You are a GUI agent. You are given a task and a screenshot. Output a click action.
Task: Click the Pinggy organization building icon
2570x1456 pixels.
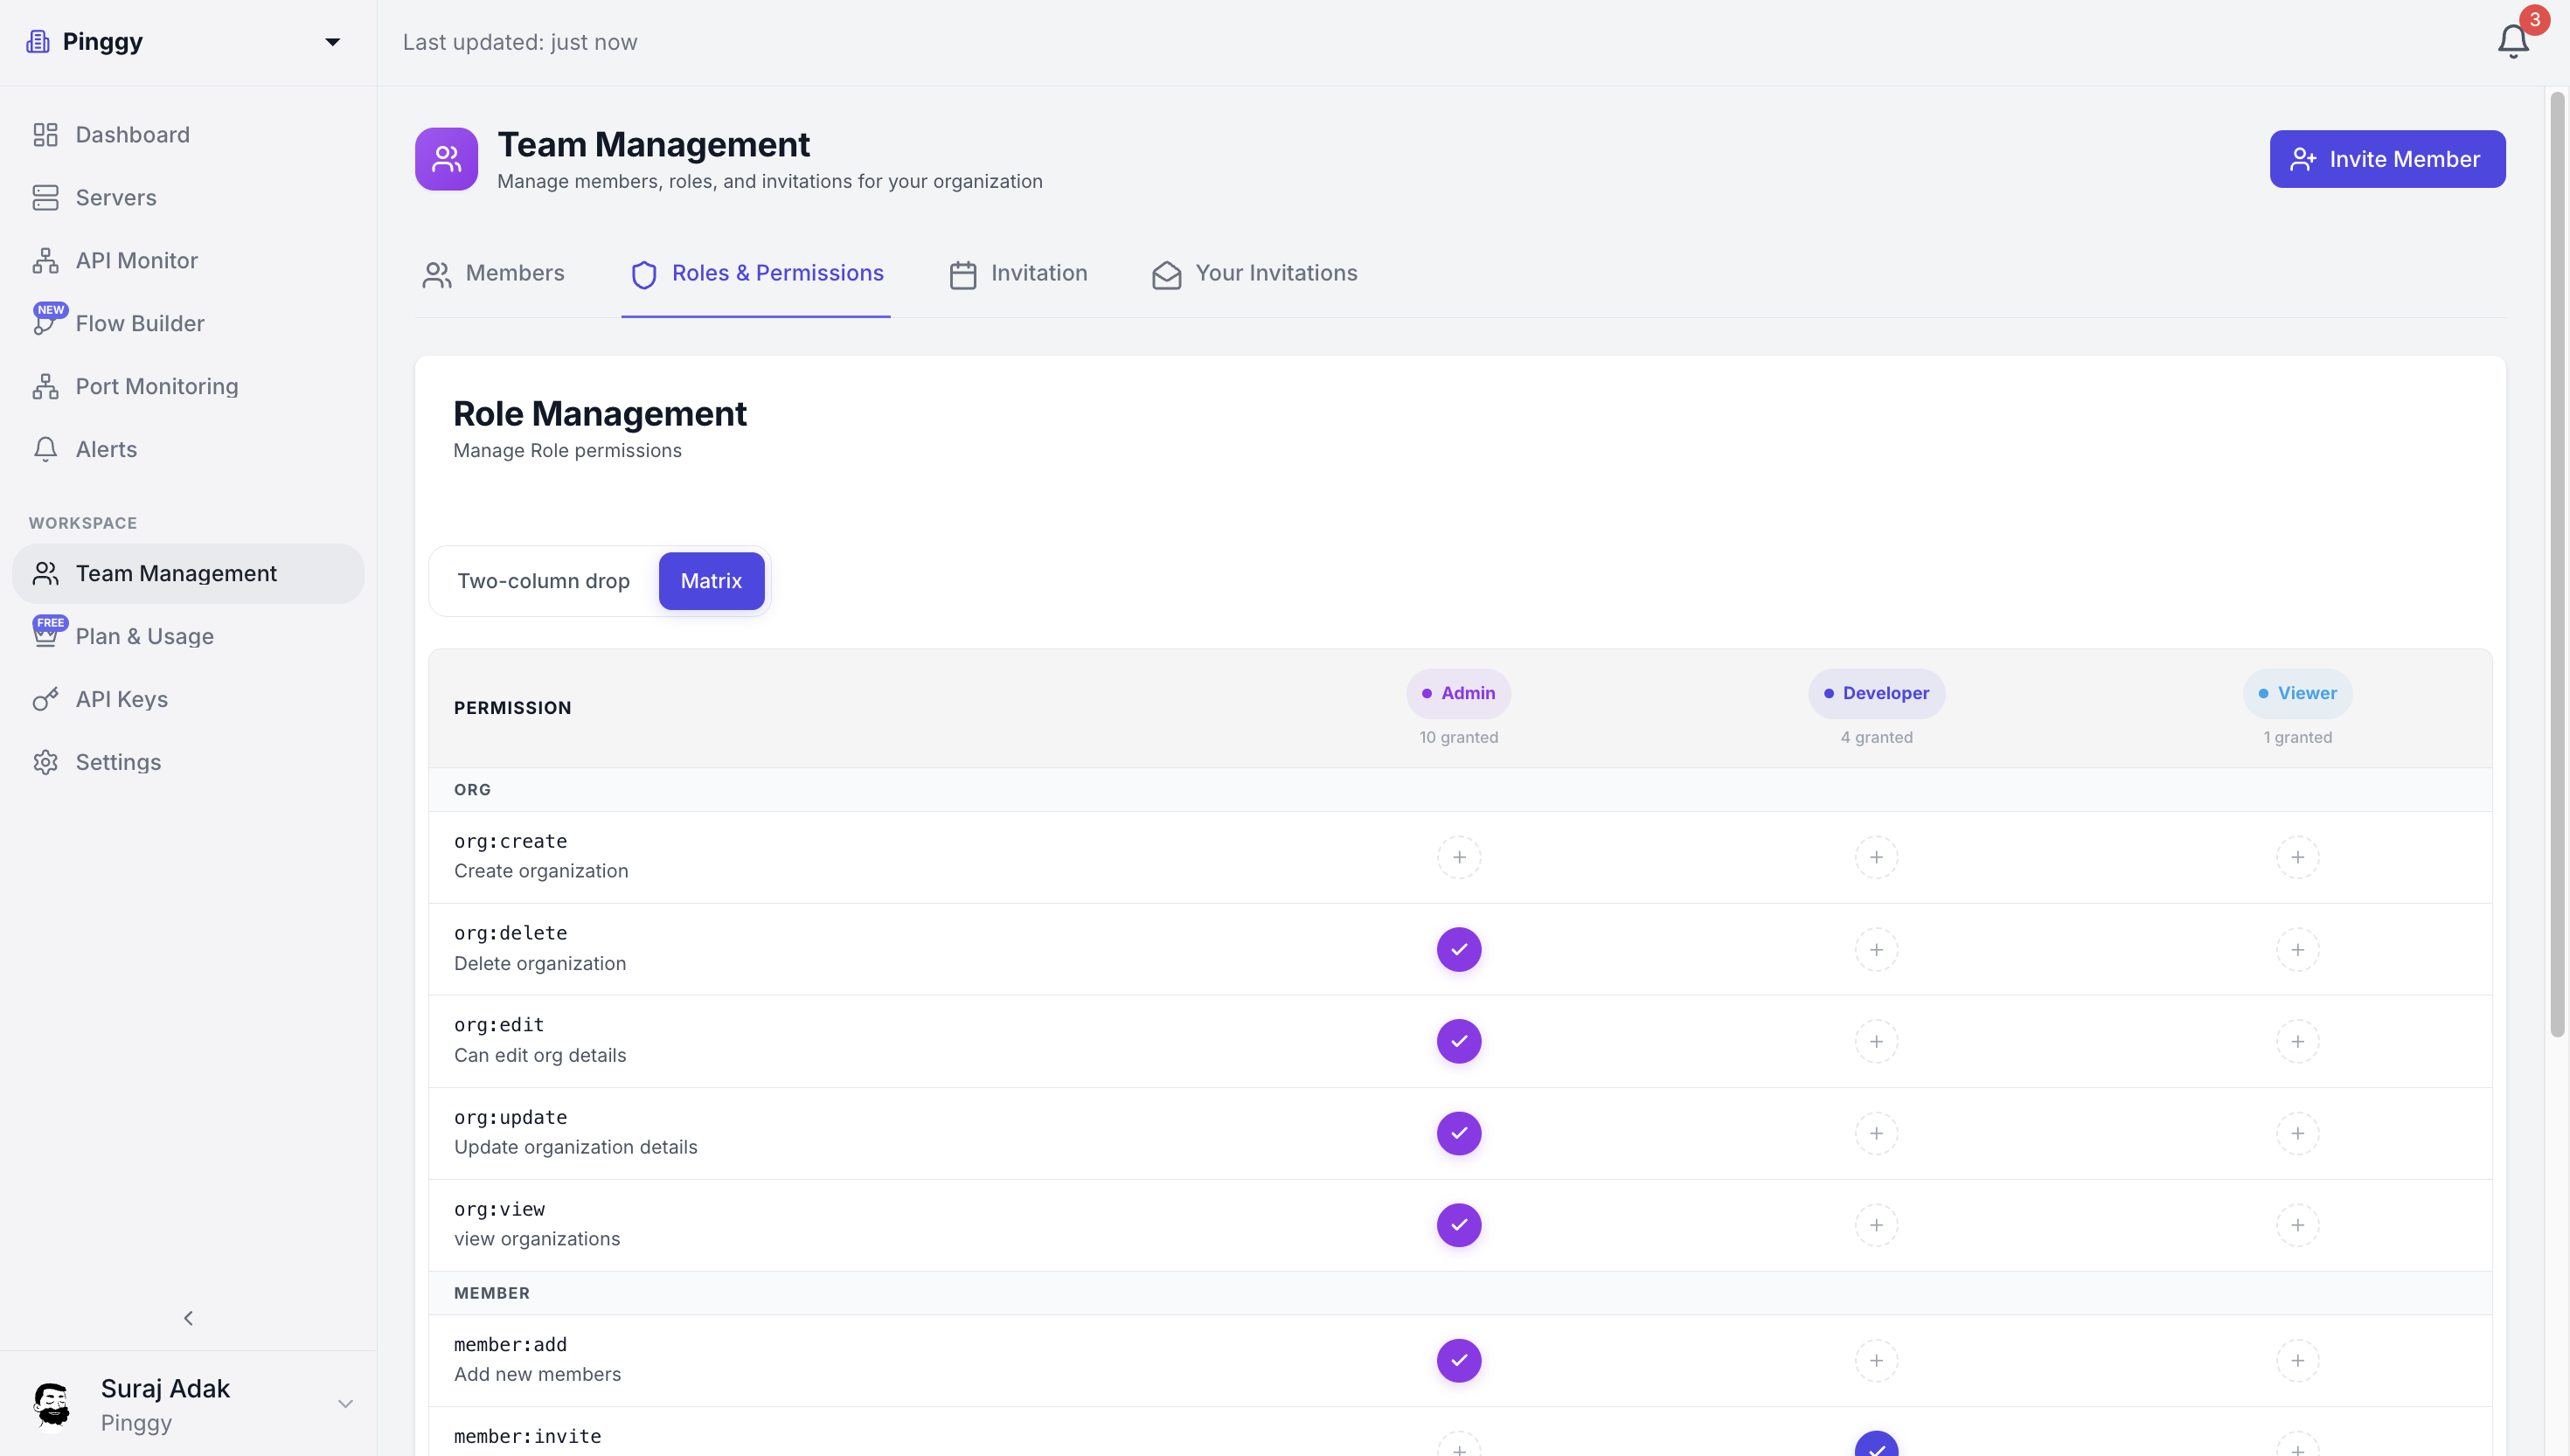click(x=38, y=41)
